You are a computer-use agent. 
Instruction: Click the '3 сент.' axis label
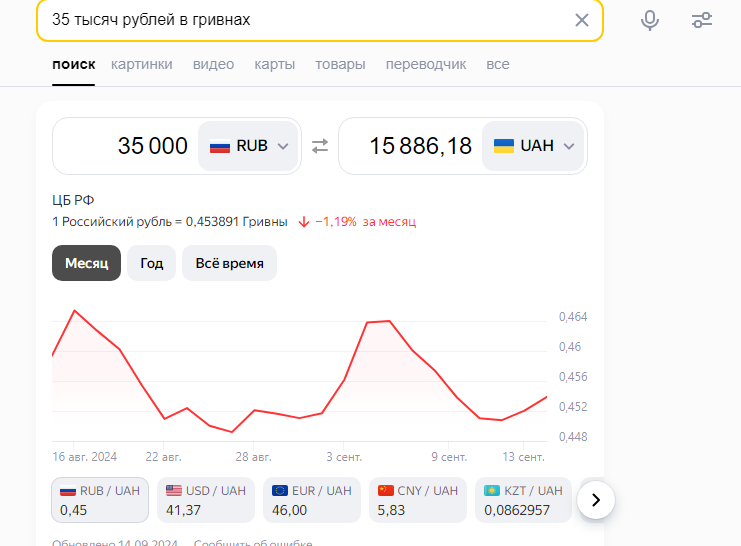click(344, 457)
